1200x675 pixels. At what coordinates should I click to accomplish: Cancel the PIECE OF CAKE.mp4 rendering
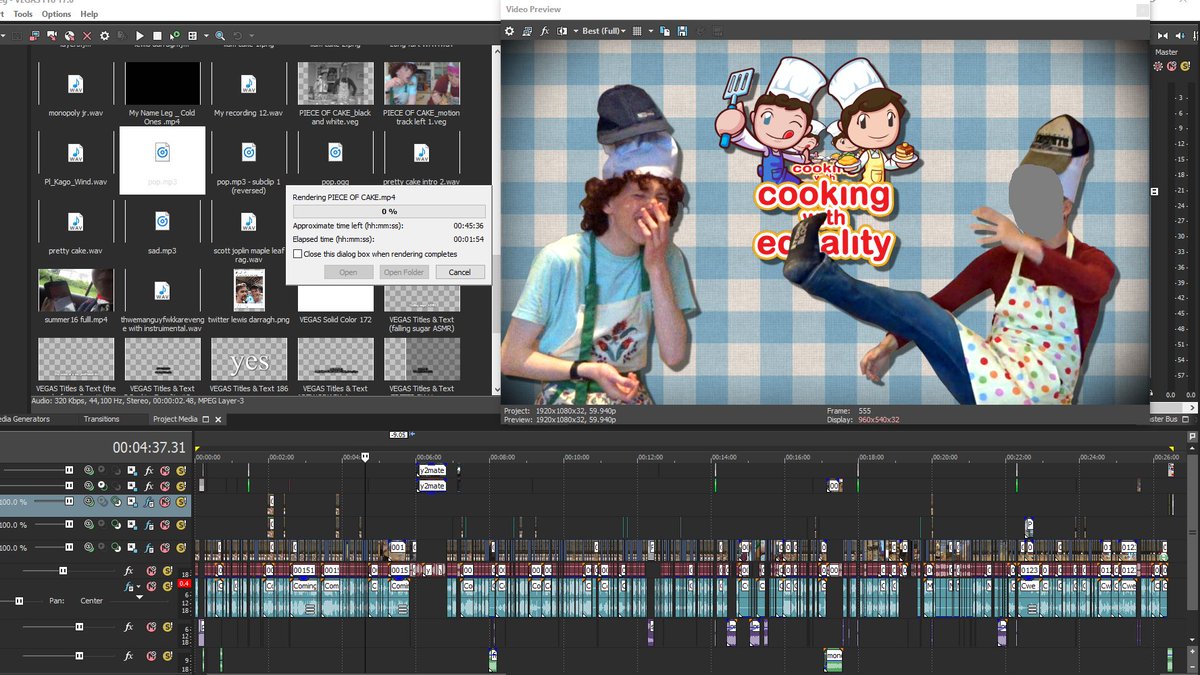tap(460, 272)
